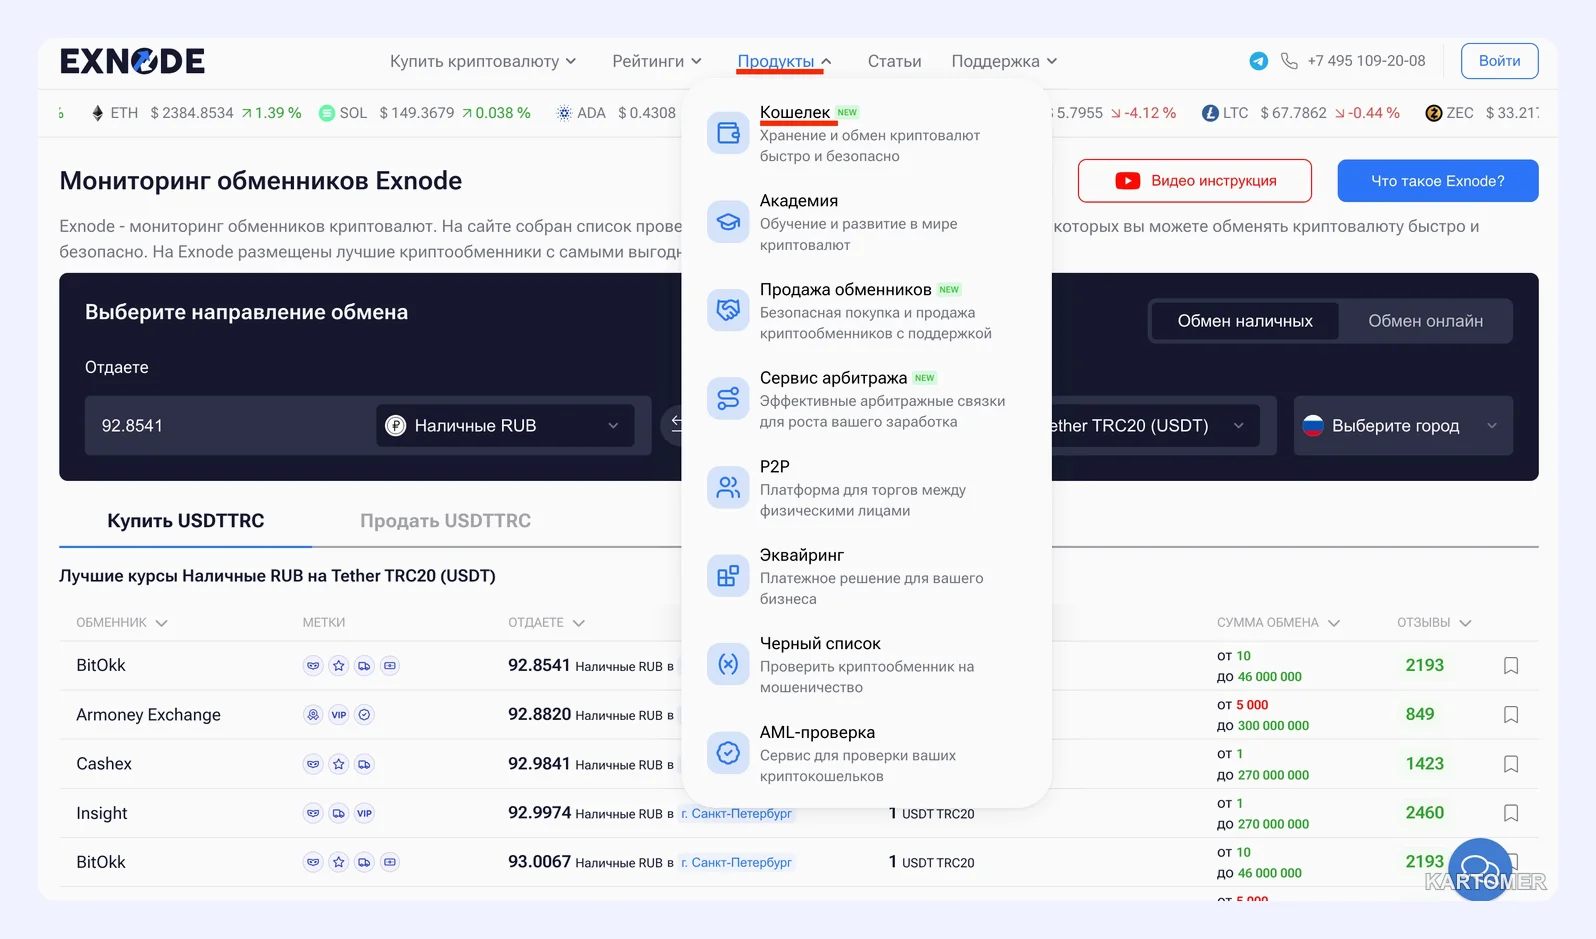Expand the Рейтинги dropdown

pyautogui.click(x=657, y=61)
